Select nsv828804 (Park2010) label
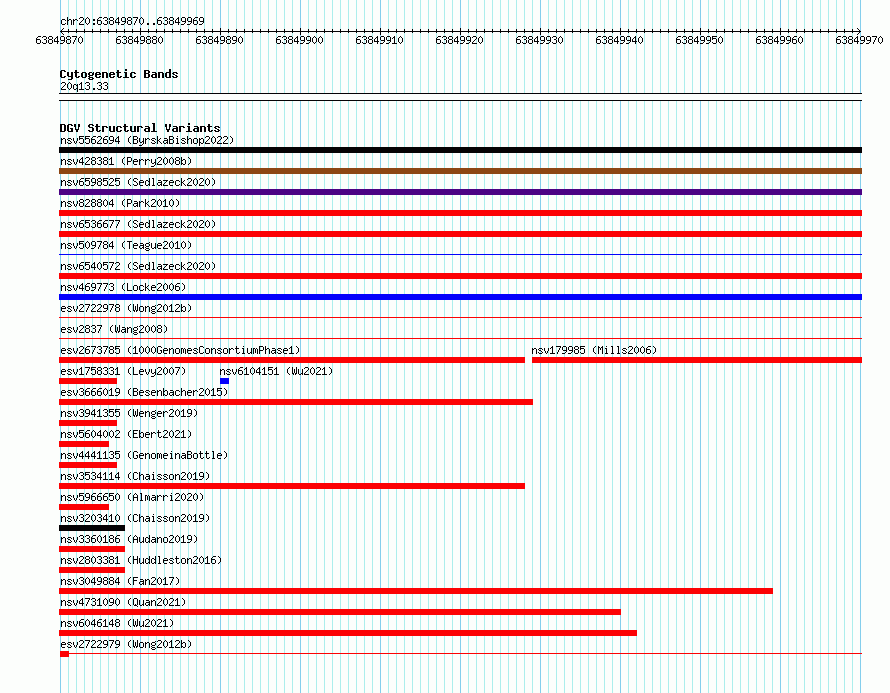Screen dimensions: 890x693 (120, 203)
